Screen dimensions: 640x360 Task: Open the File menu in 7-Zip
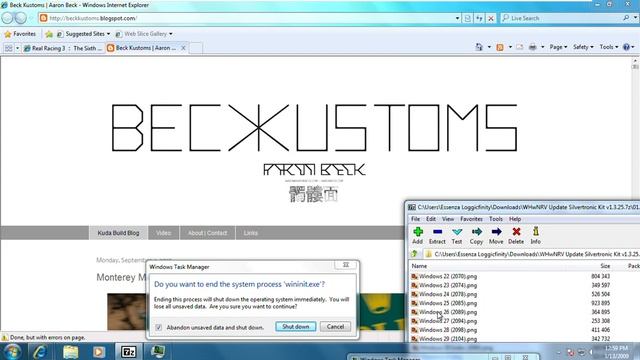tap(415, 219)
